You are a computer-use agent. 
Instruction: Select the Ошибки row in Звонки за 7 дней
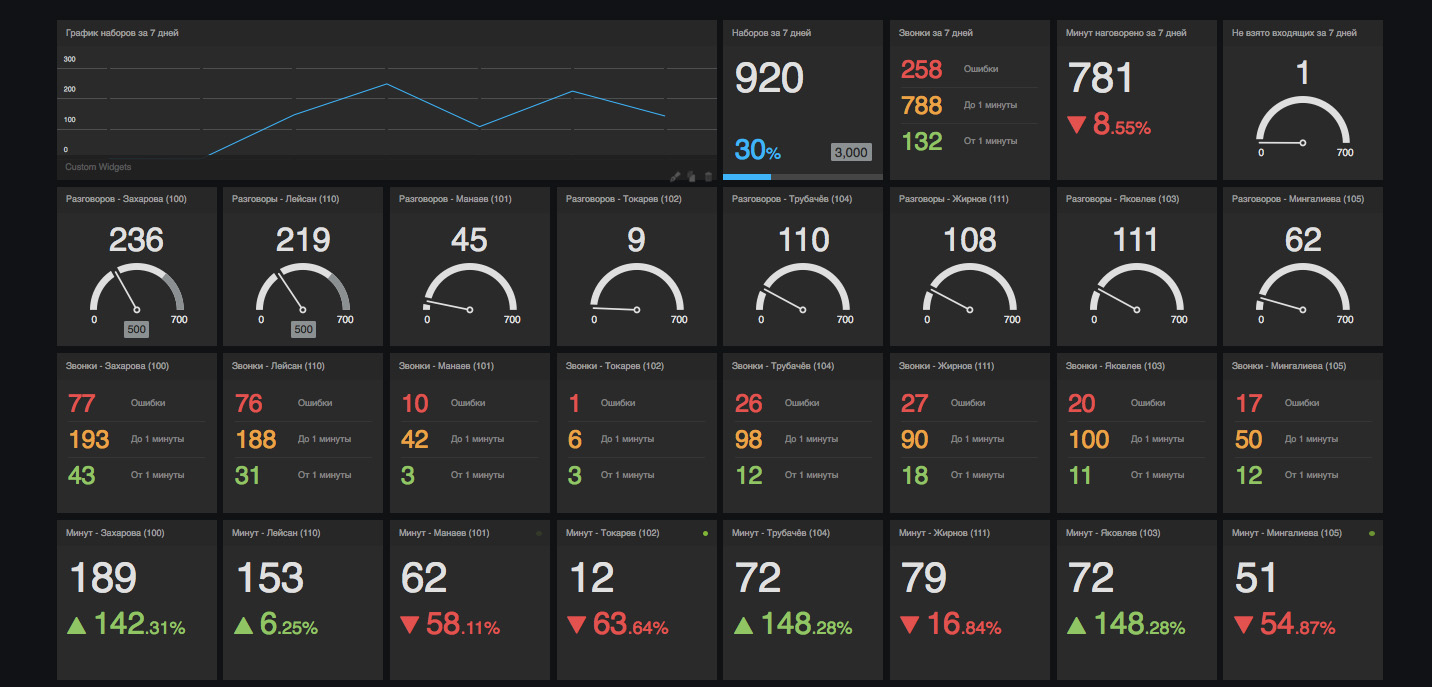[968, 69]
